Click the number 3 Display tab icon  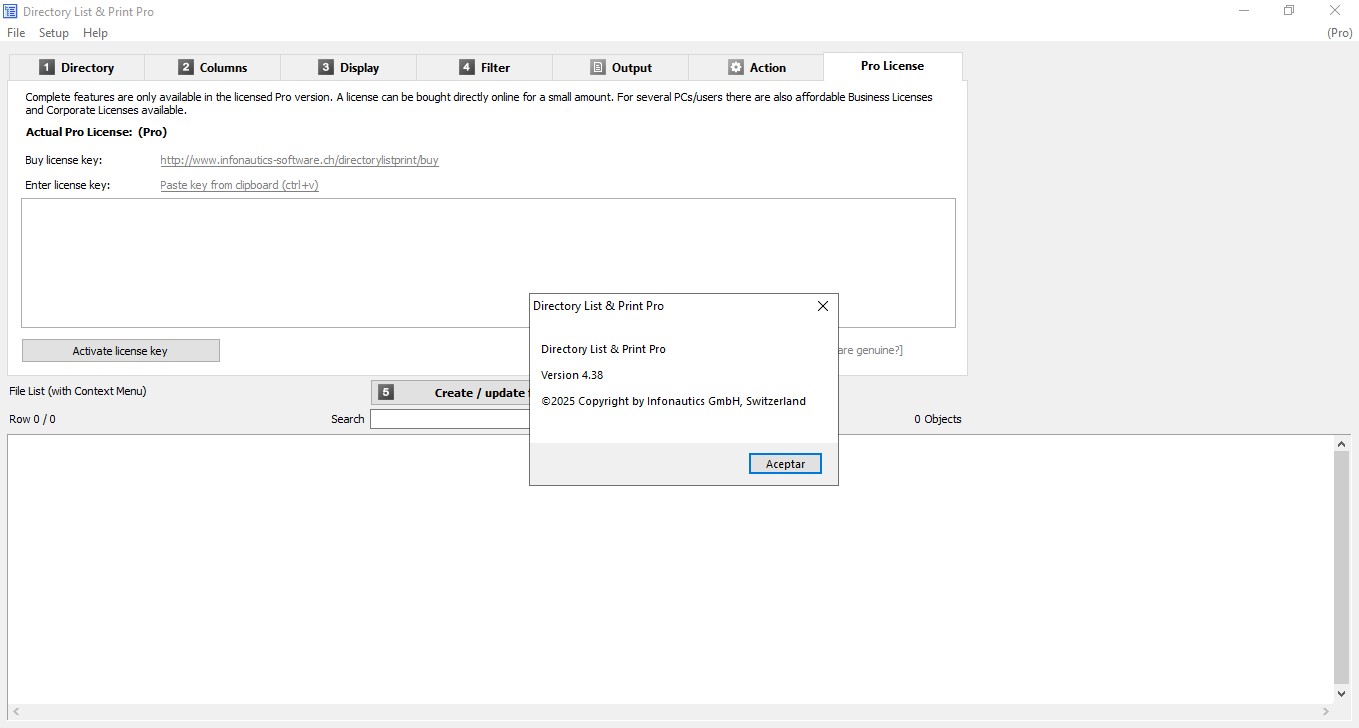pos(326,68)
